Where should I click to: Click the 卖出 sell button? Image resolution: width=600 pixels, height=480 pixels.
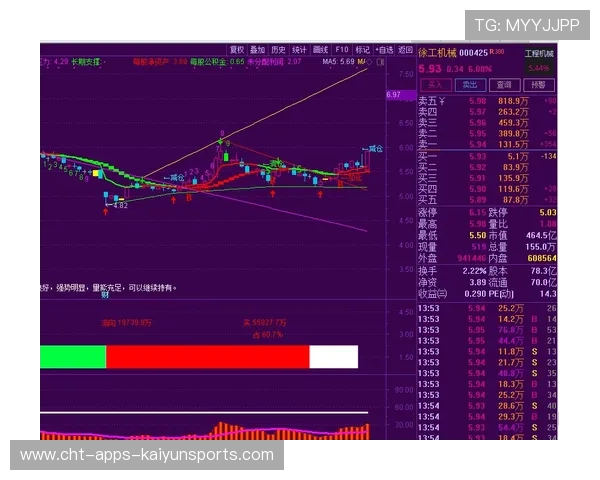468,85
